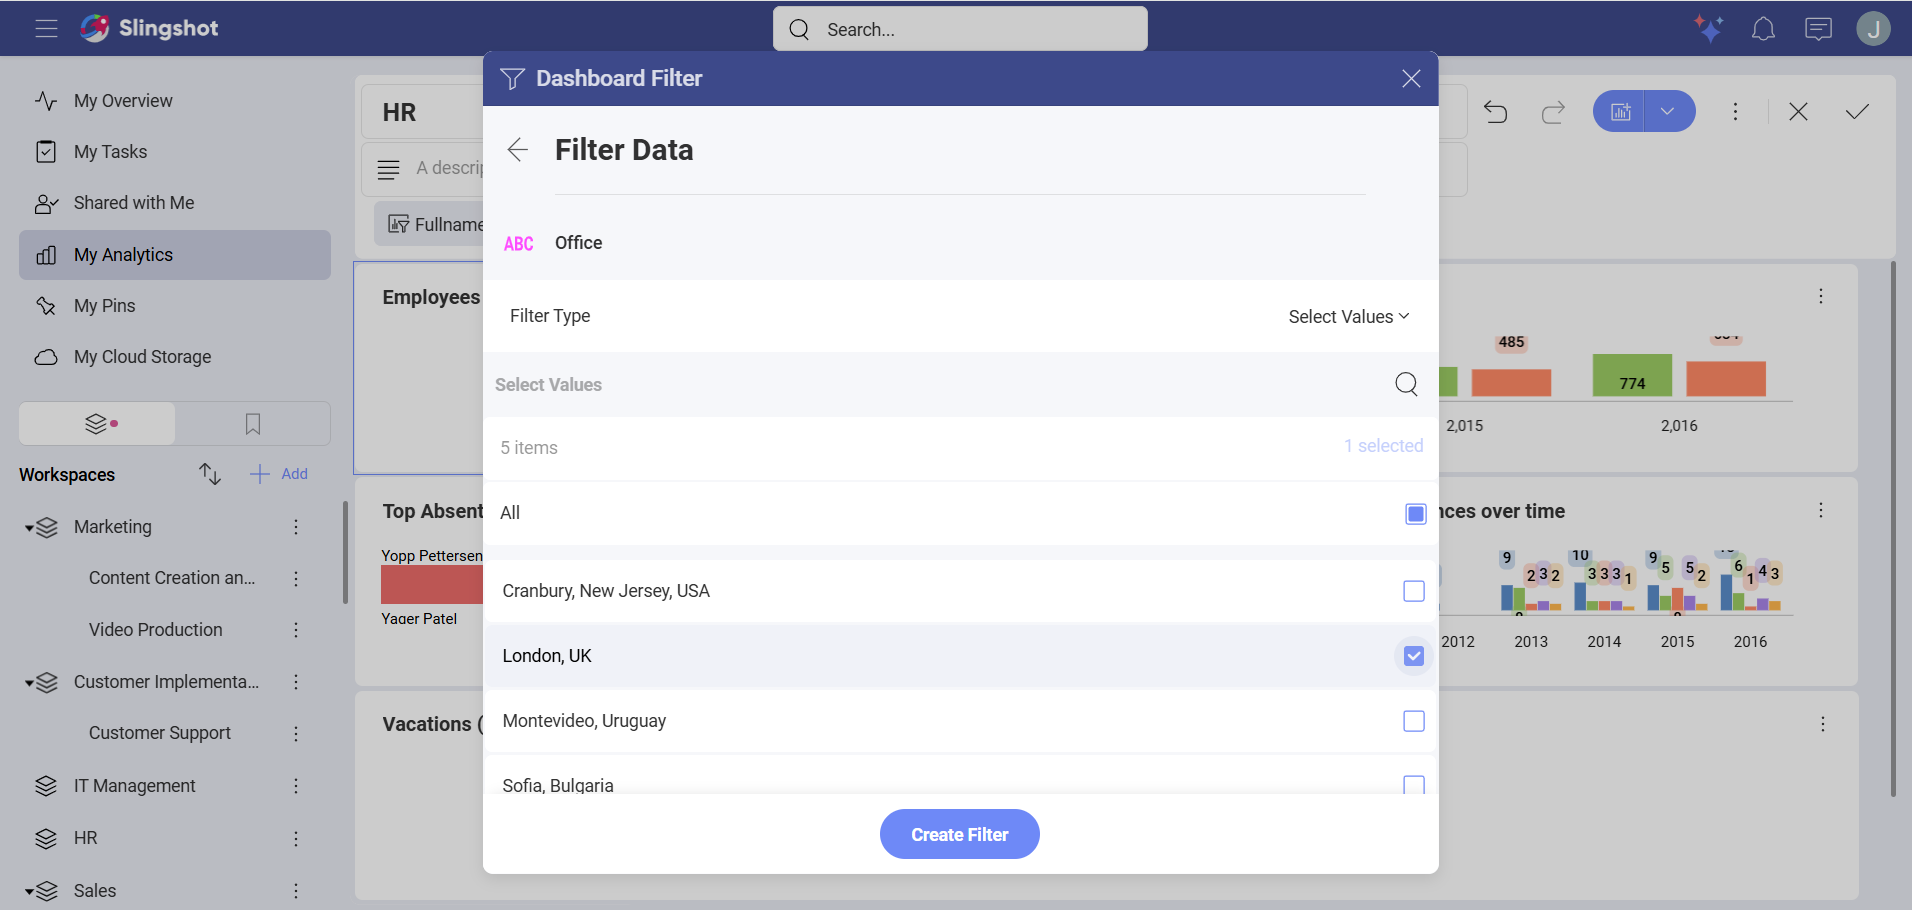Image resolution: width=1912 pixels, height=910 pixels.
Task: Open options for the top-right chart widget
Action: pos(1821,296)
